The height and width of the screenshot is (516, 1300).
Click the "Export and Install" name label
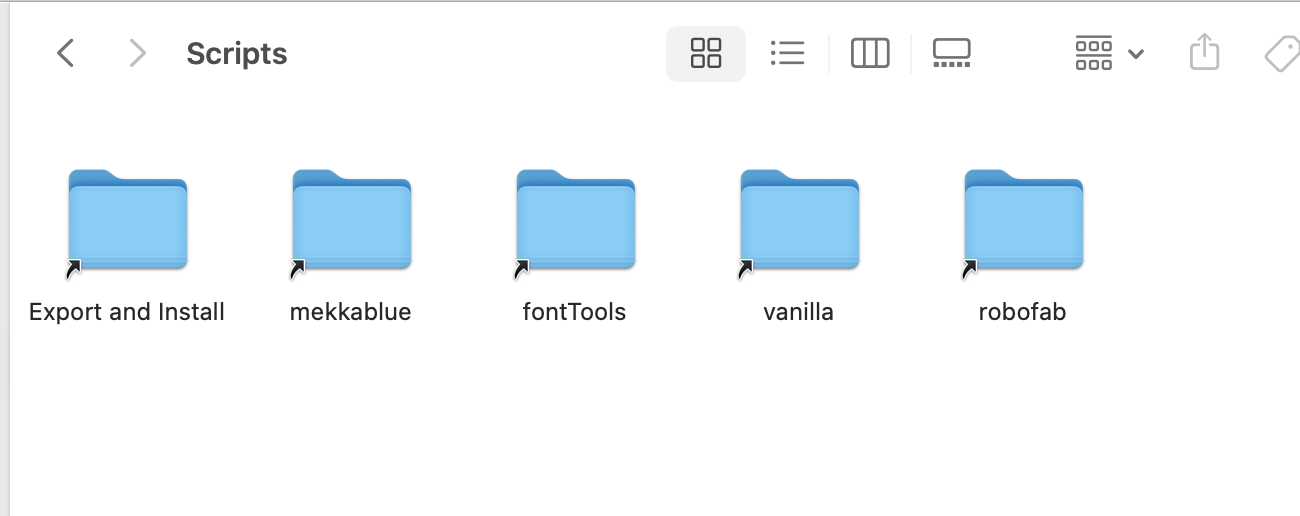point(127,312)
